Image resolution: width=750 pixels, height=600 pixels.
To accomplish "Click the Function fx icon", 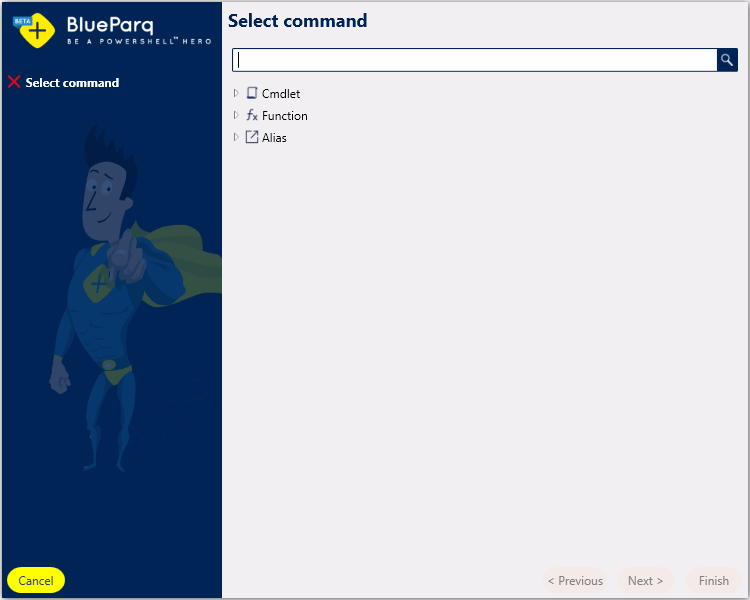I will click(x=252, y=115).
